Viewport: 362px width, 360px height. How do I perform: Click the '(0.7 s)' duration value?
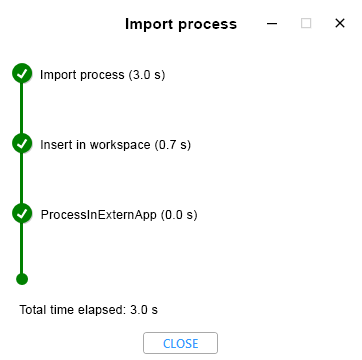pyautogui.click(x=173, y=145)
